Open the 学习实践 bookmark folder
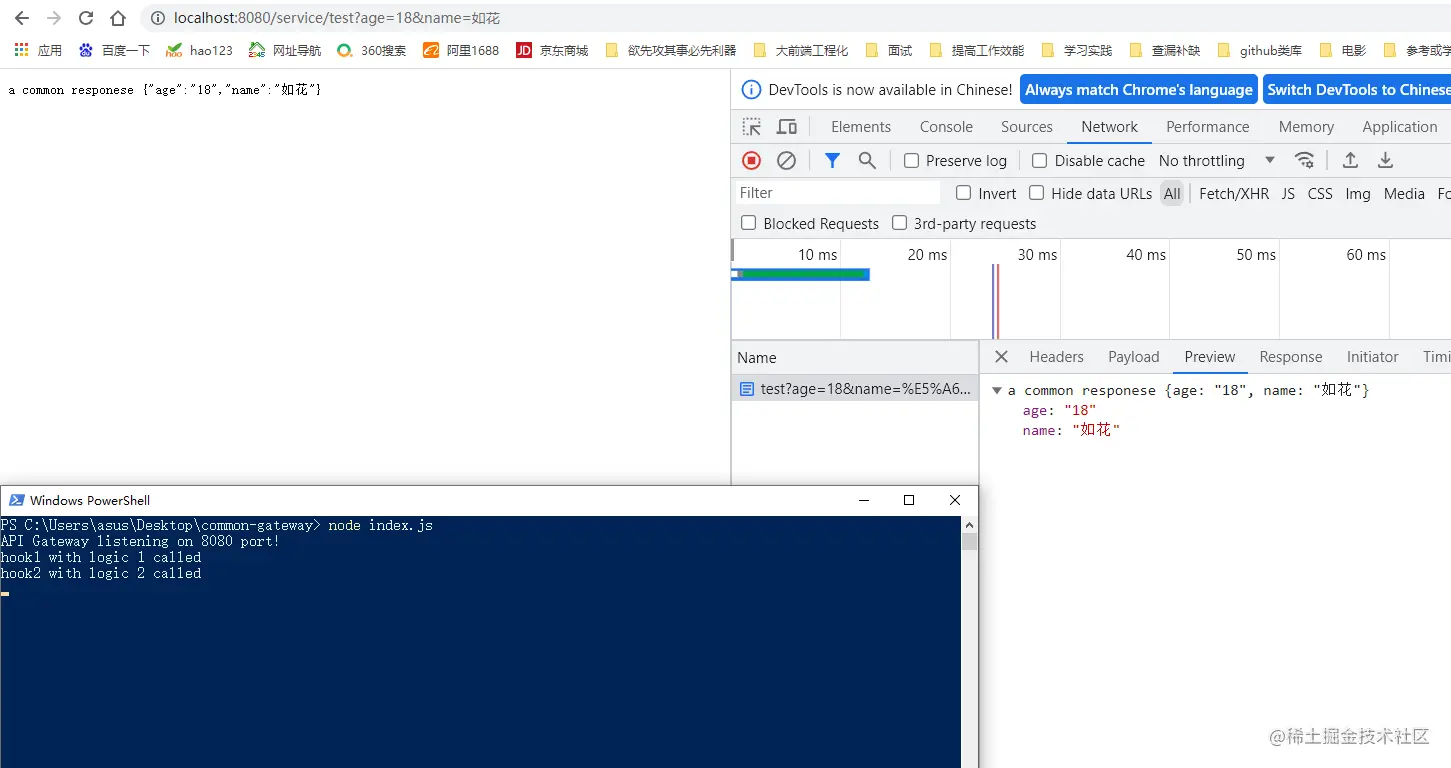Screen dimensions: 1451x768 pyautogui.click(x=1077, y=50)
